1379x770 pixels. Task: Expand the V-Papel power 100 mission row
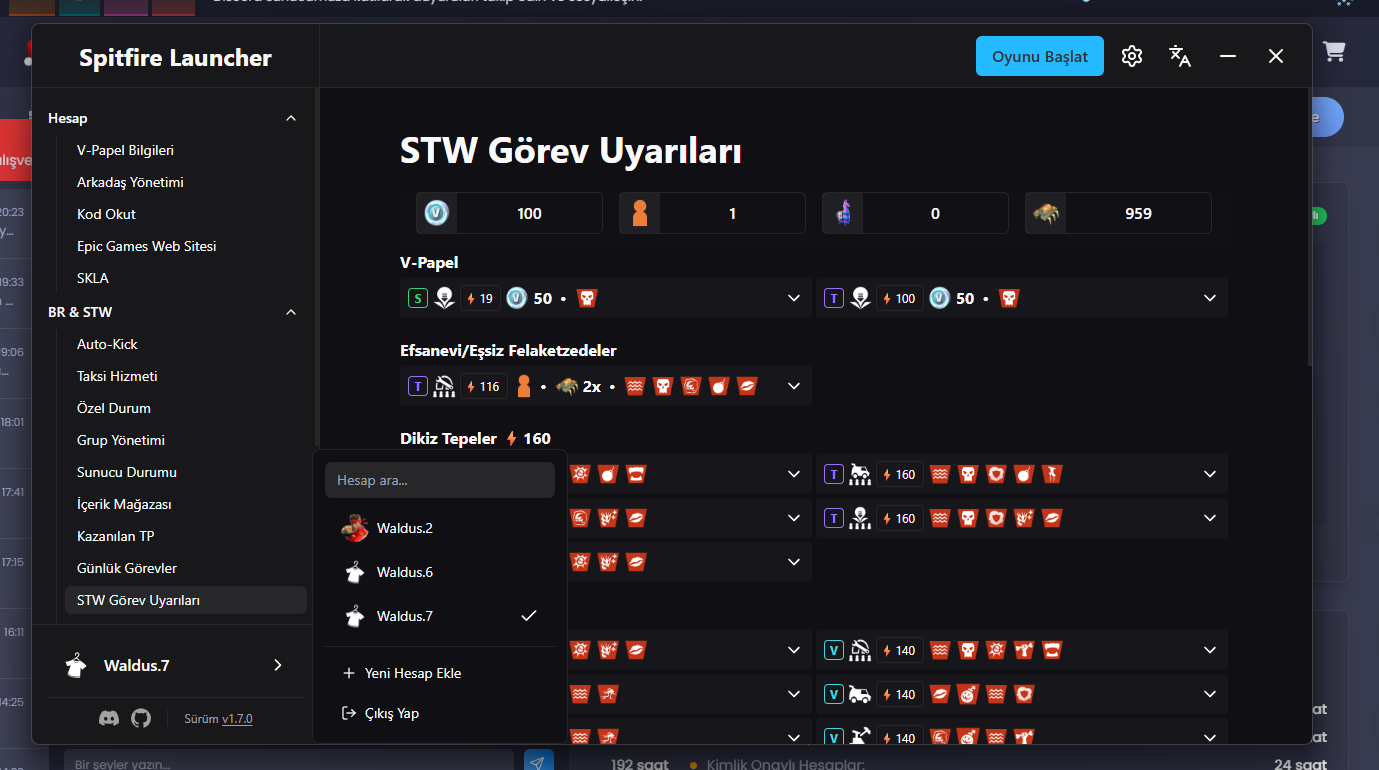1210,298
